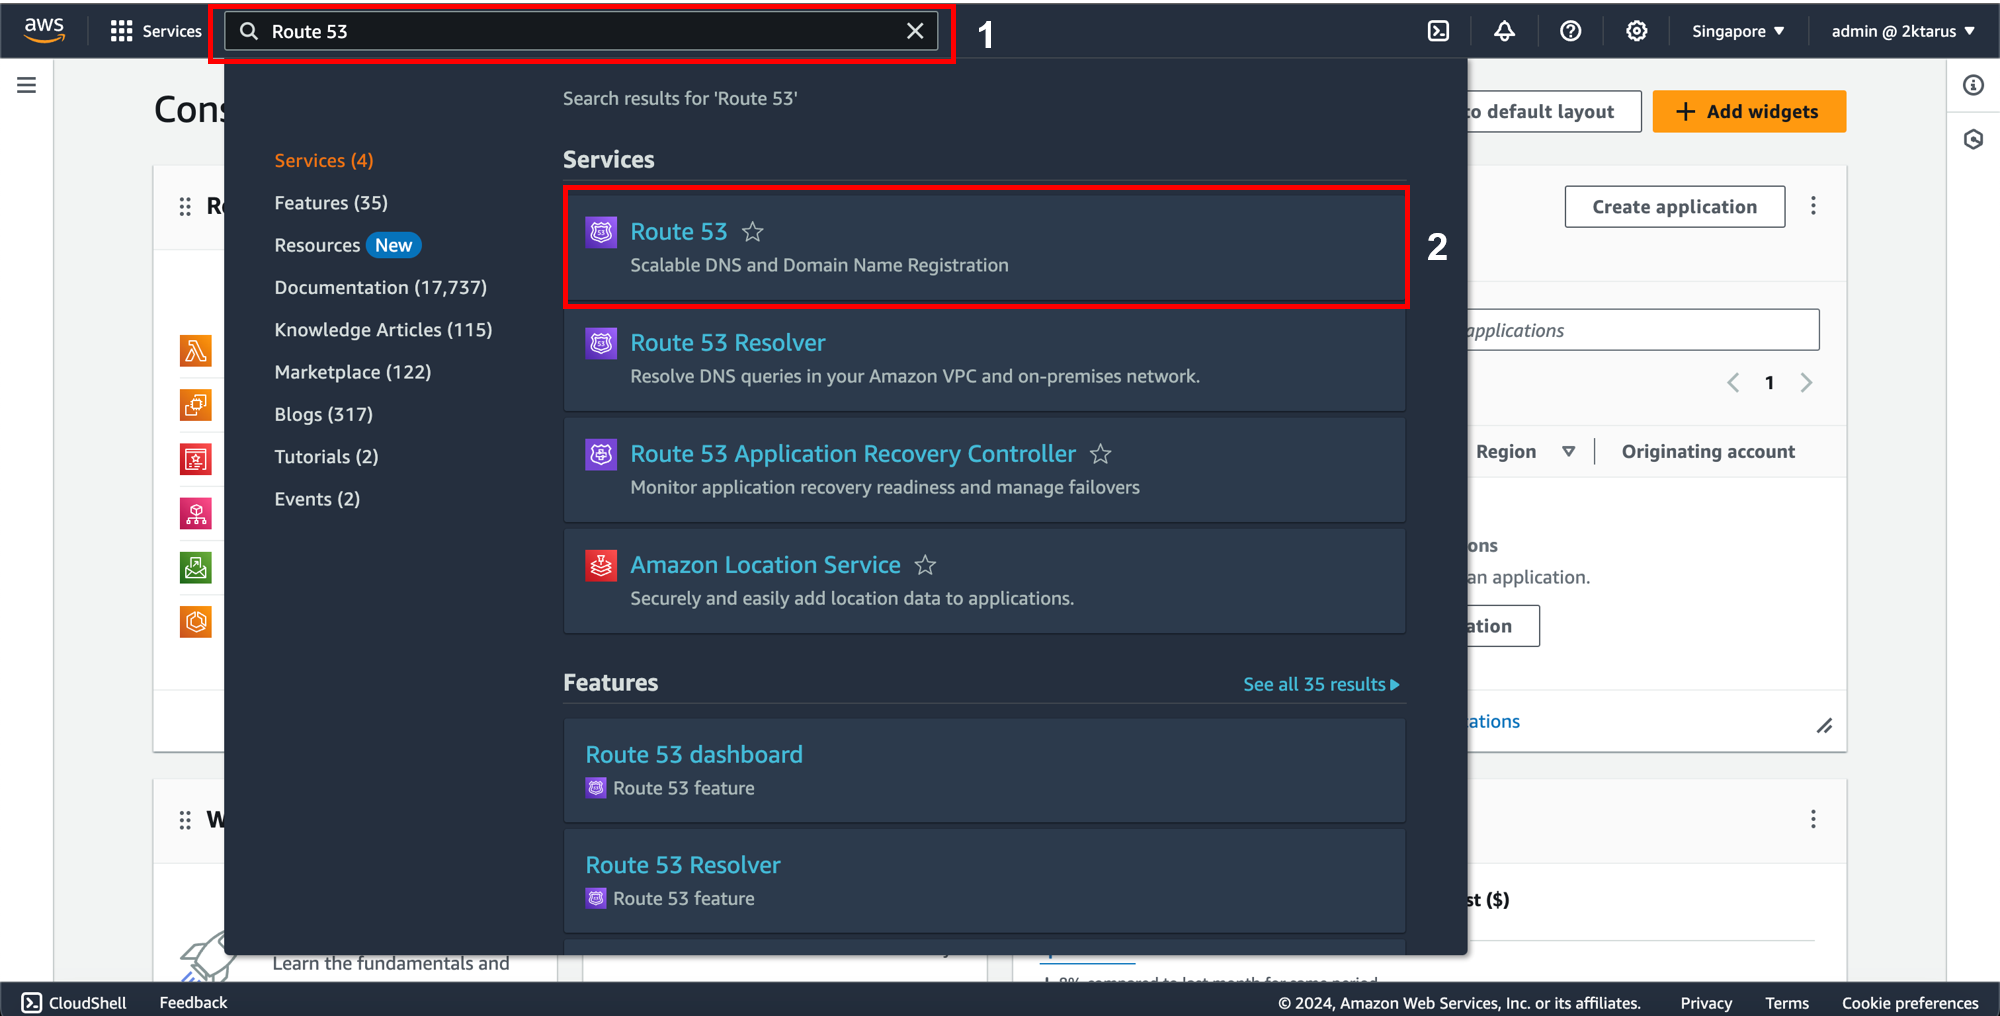Go to previous applications page
Screen dimensions: 2000x1016
click(x=1733, y=383)
